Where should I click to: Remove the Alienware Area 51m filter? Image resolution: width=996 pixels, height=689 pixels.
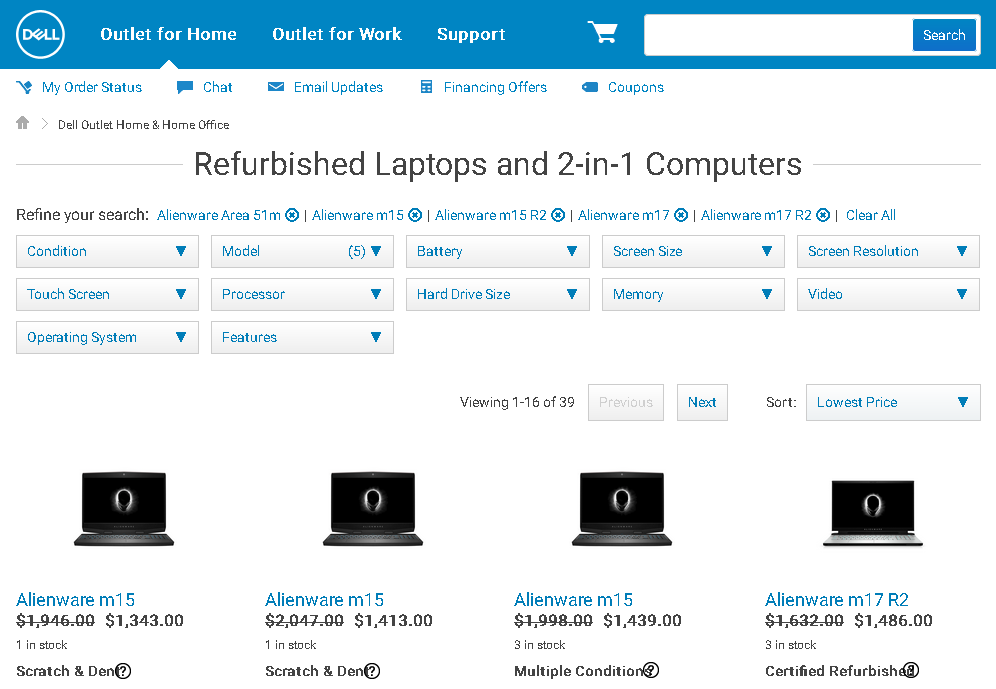(x=292, y=215)
